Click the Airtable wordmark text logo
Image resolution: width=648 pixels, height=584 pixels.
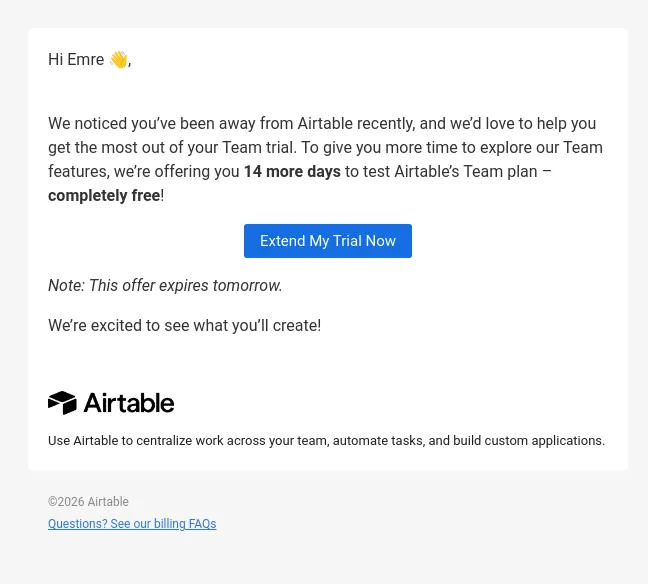pos(129,403)
